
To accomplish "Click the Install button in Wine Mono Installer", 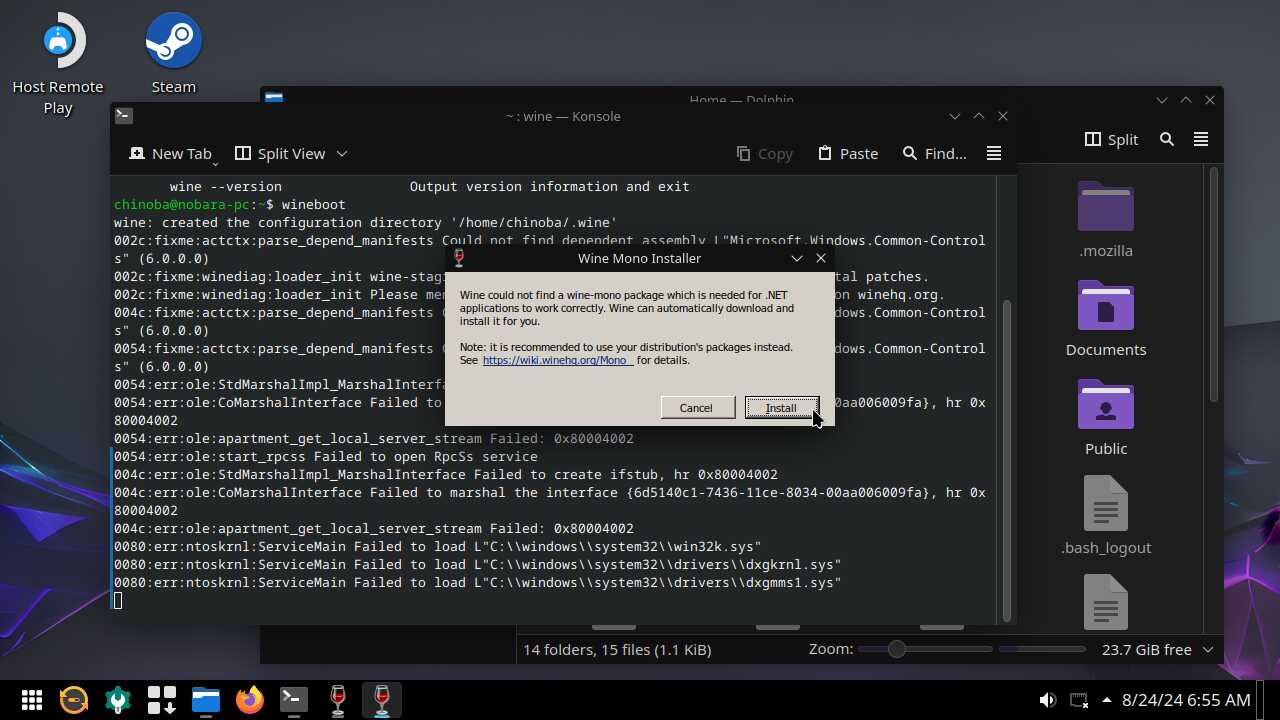I will [781, 408].
